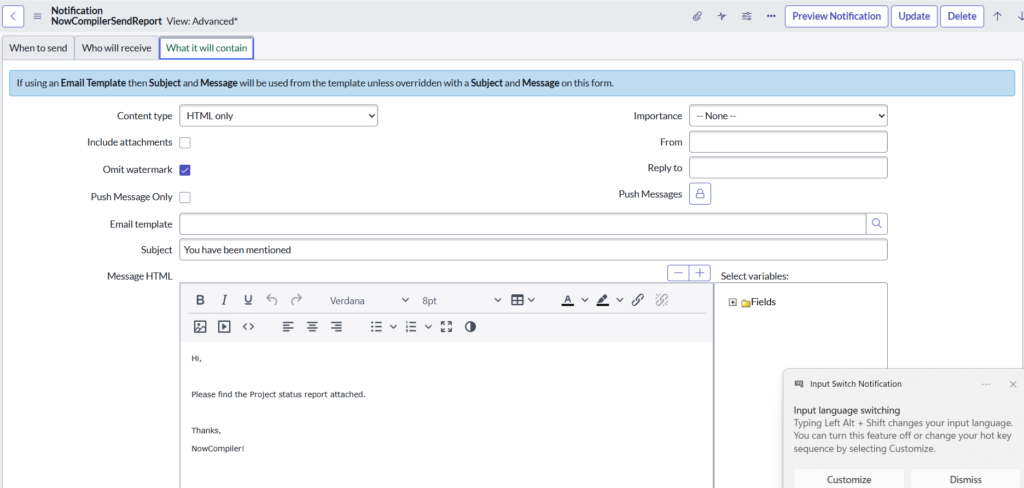1024x488 pixels.
Task: Remove link with the unlink icon
Action: click(x=662, y=300)
